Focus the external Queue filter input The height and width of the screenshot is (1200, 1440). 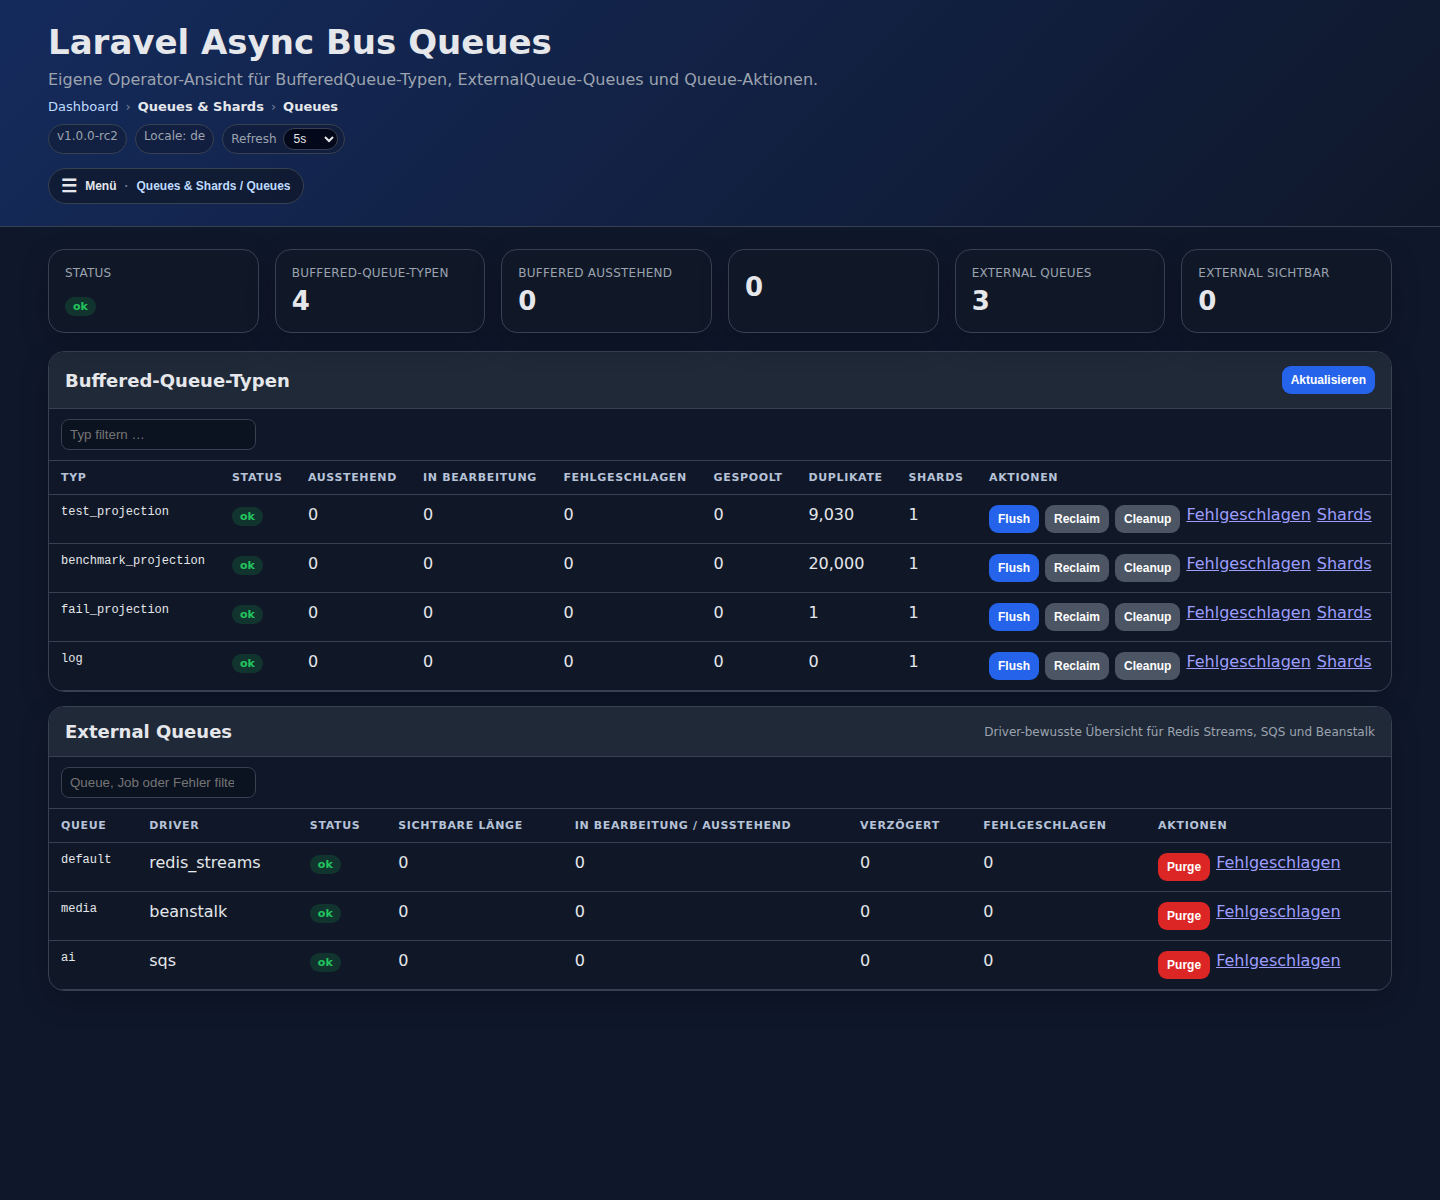coord(158,783)
